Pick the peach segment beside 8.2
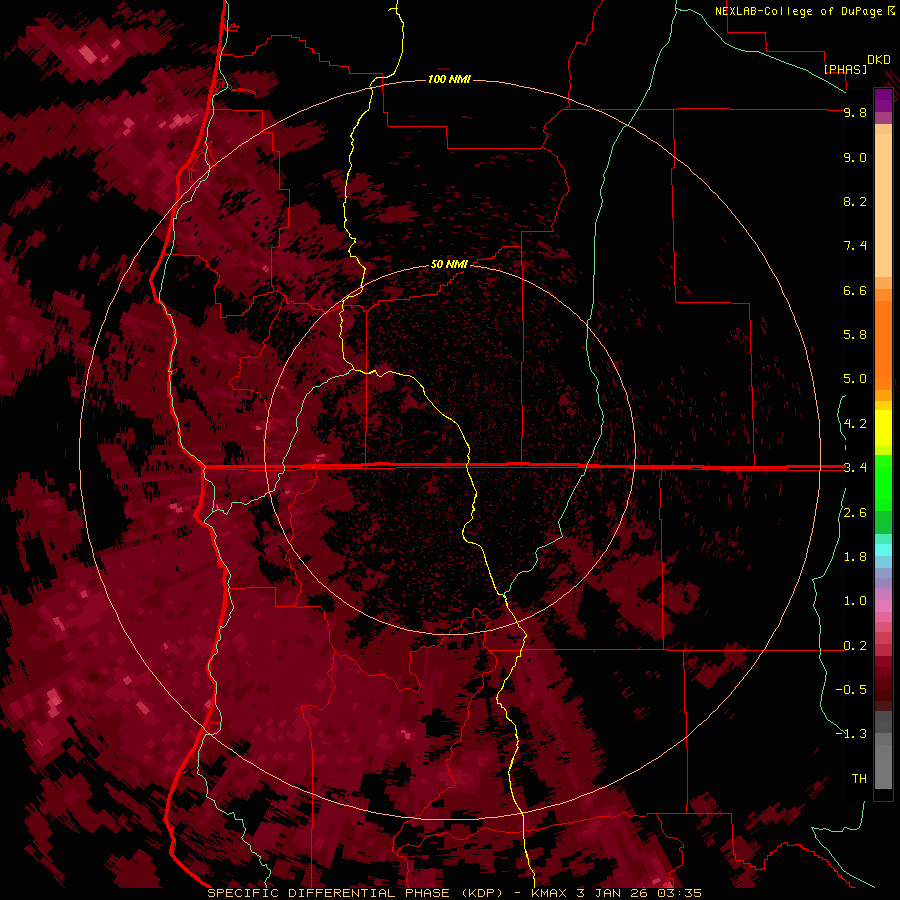900x900 pixels. [x=883, y=205]
